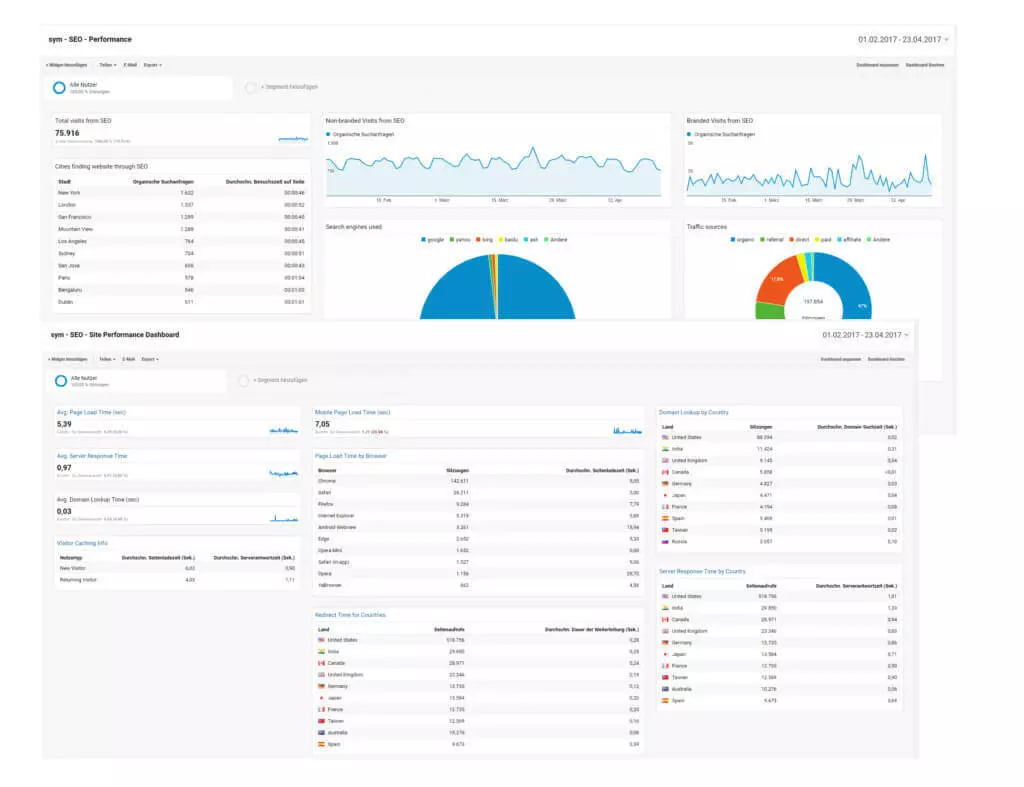Open Avg. Server Response Time widget link

[x=92, y=457]
